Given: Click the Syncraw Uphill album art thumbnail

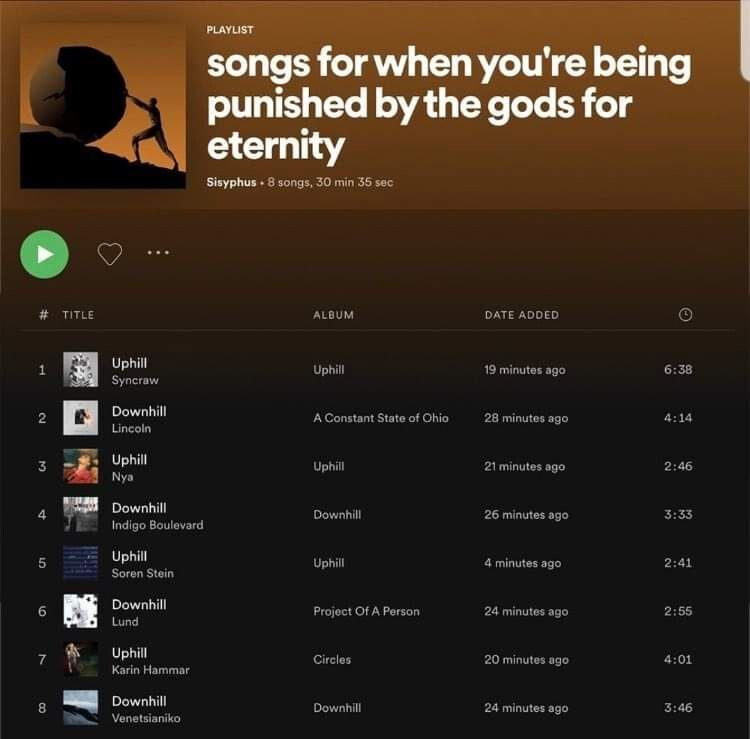Looking at the screenshot, I should [x=80, y=369].
